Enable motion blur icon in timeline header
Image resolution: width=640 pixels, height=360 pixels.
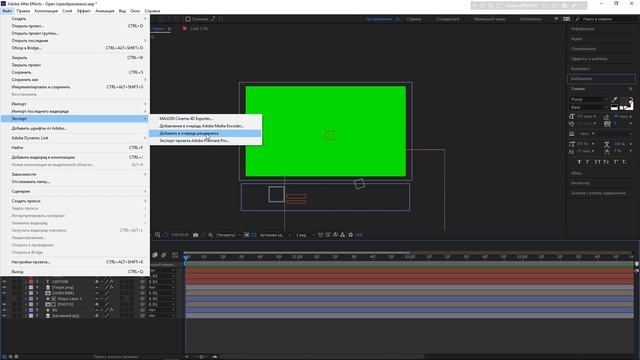(164, 255)
